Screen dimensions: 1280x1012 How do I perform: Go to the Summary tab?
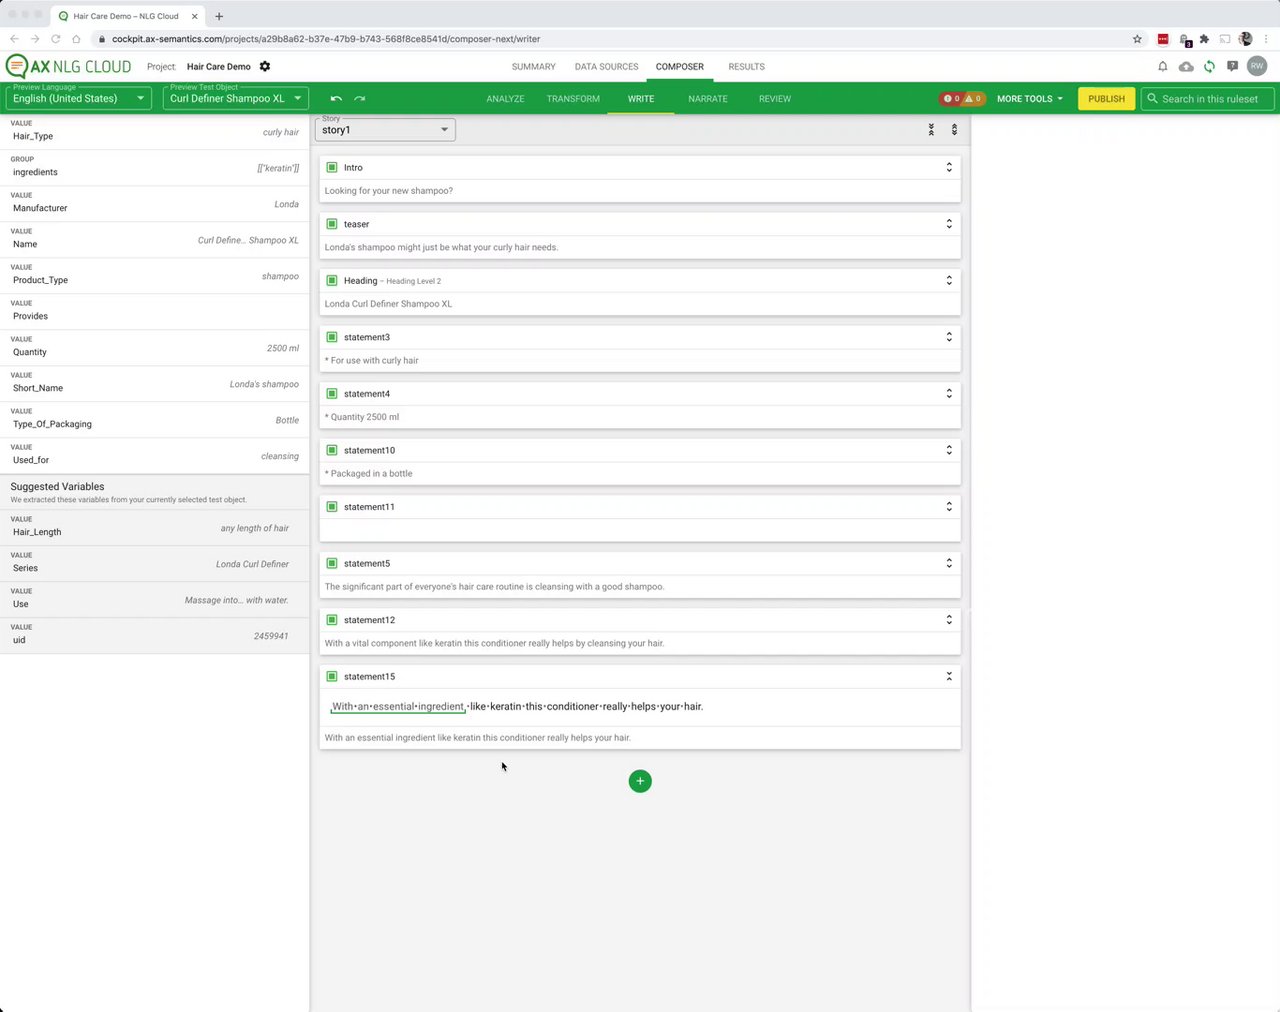click(x=533, y=67)
